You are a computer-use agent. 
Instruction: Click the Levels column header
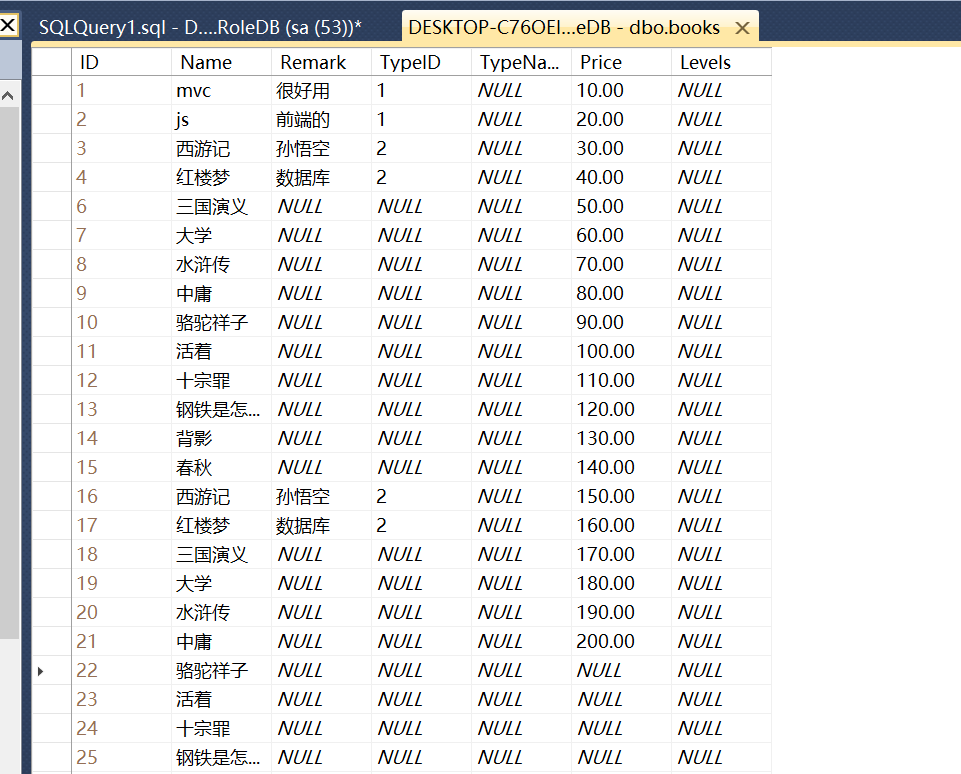pos(721,63)
